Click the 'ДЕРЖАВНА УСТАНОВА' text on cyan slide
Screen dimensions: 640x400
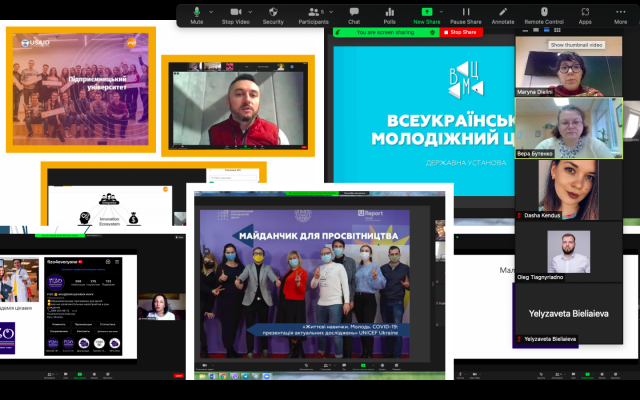pyautogui.click(x=466, y=163)
